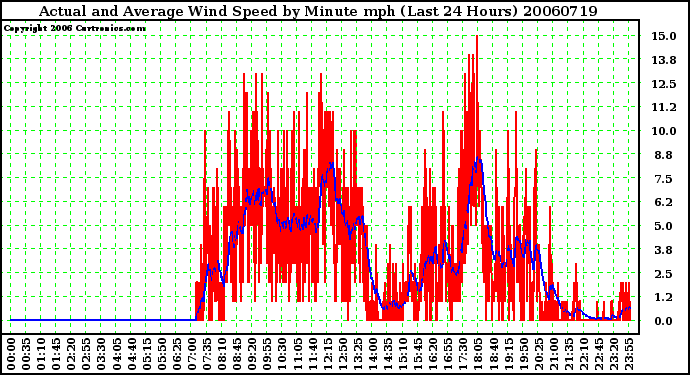
Task: Click the 11:05 time label
Action: pos(297,354)
